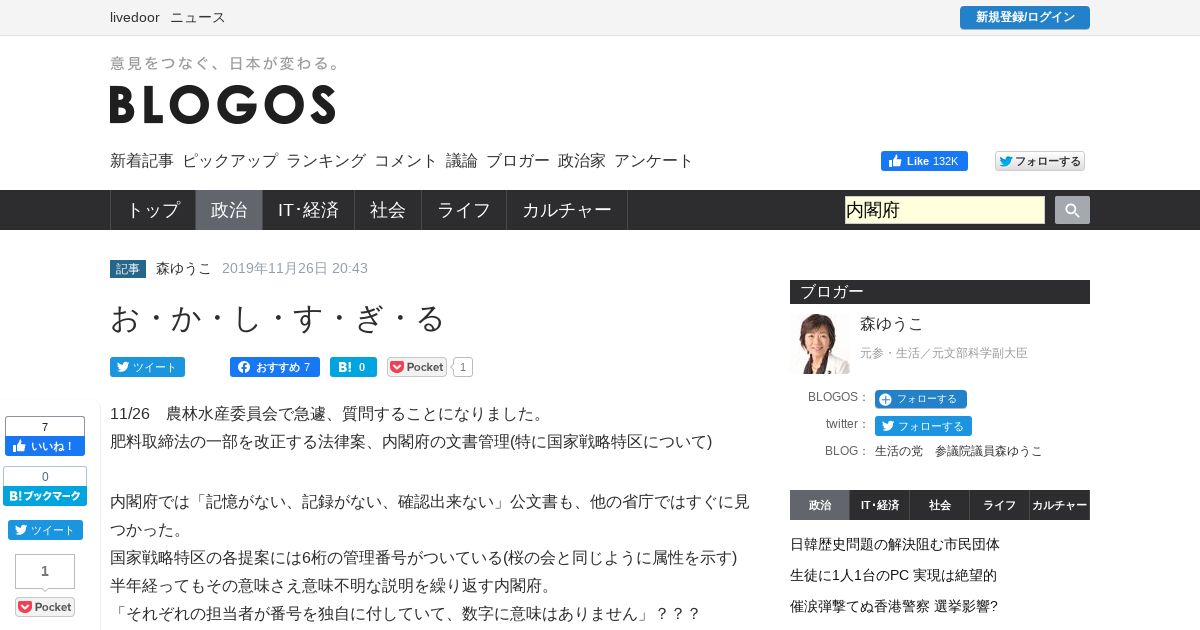Viewport: 1200px width, 630px height.
Task: Open 政治家 menu item
Action: tap(582, 160)
